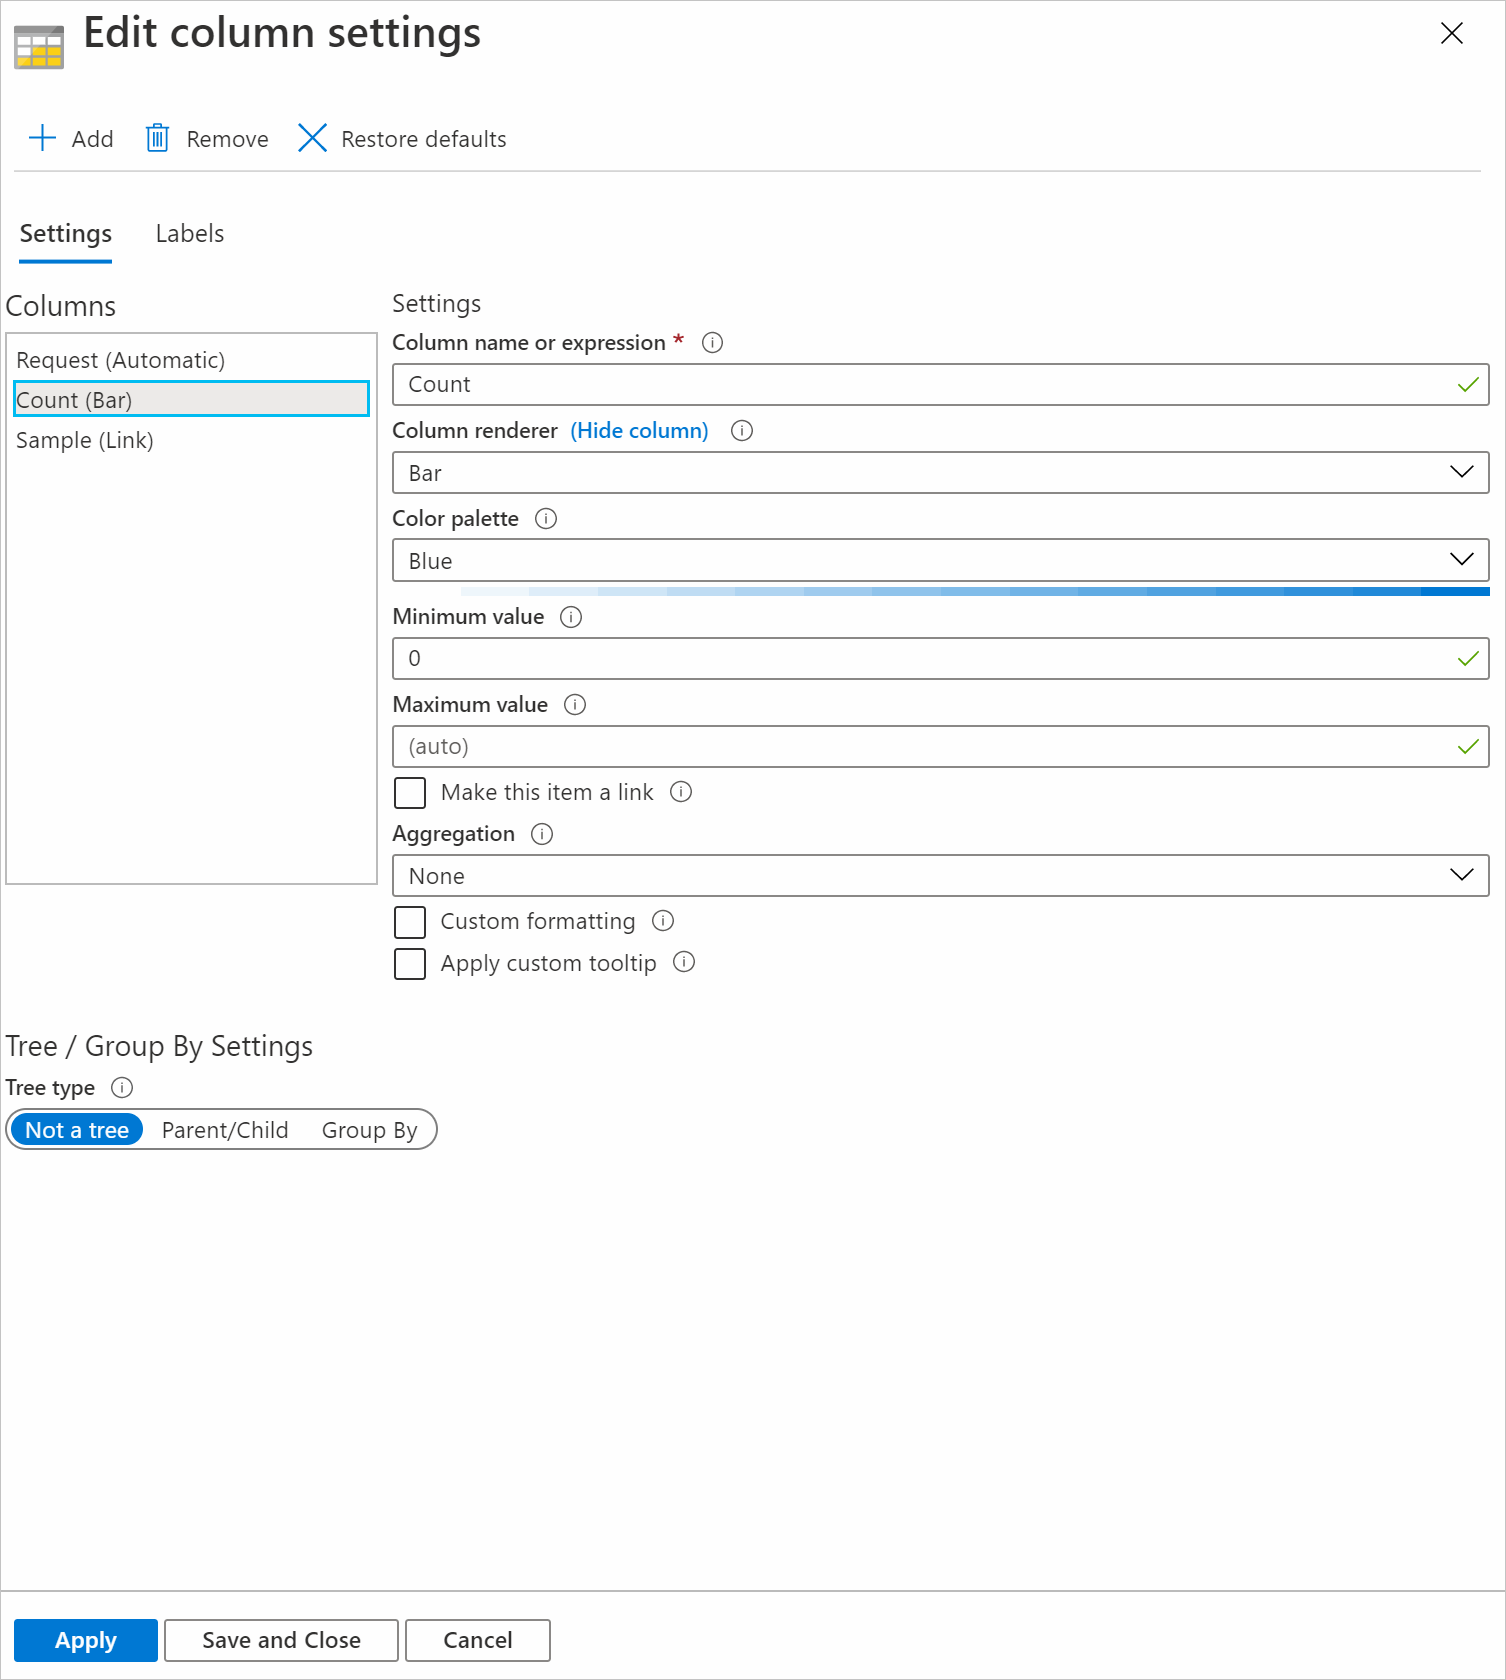Enable the Make this item a link checkbox

(x=410, y=793)
